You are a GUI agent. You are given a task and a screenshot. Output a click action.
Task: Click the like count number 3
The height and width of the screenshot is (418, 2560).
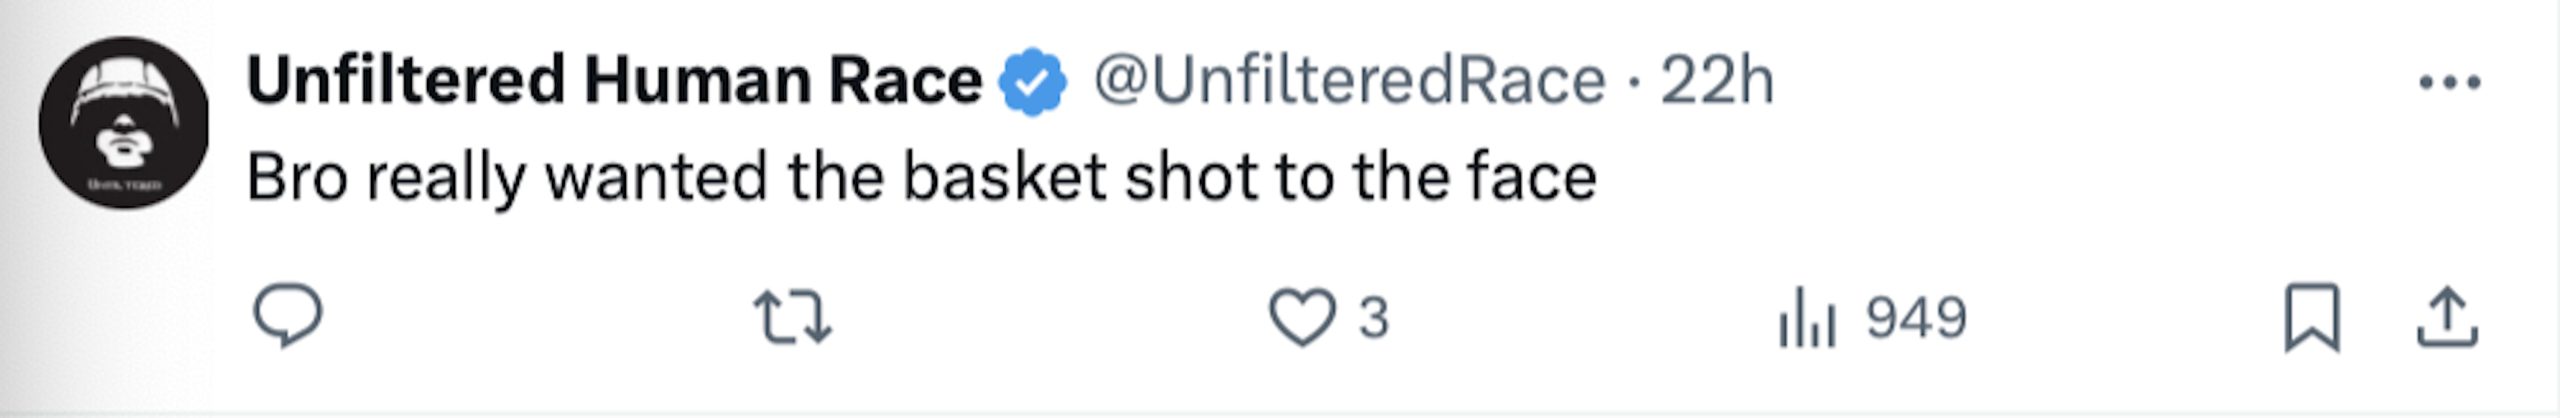pos(1373,318)
